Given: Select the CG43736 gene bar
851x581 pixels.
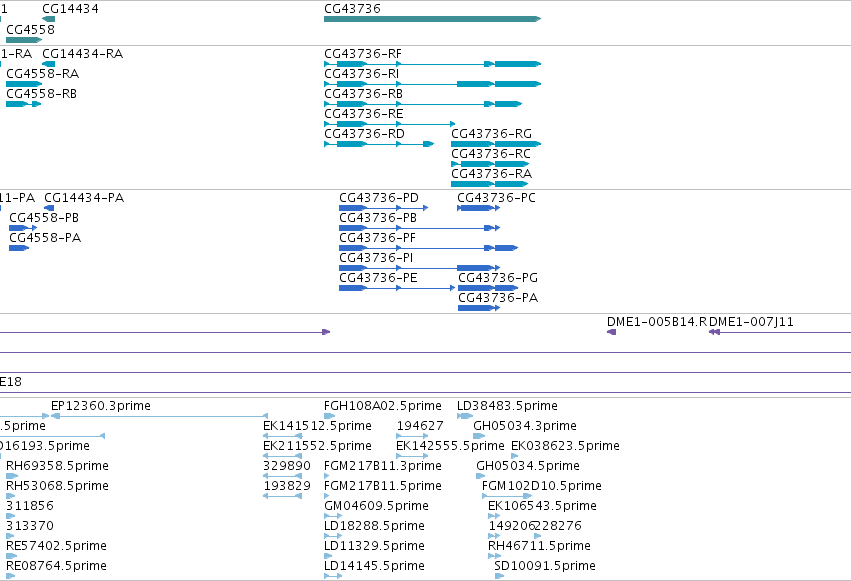Looking at the screenshot, I should (433, 19).
